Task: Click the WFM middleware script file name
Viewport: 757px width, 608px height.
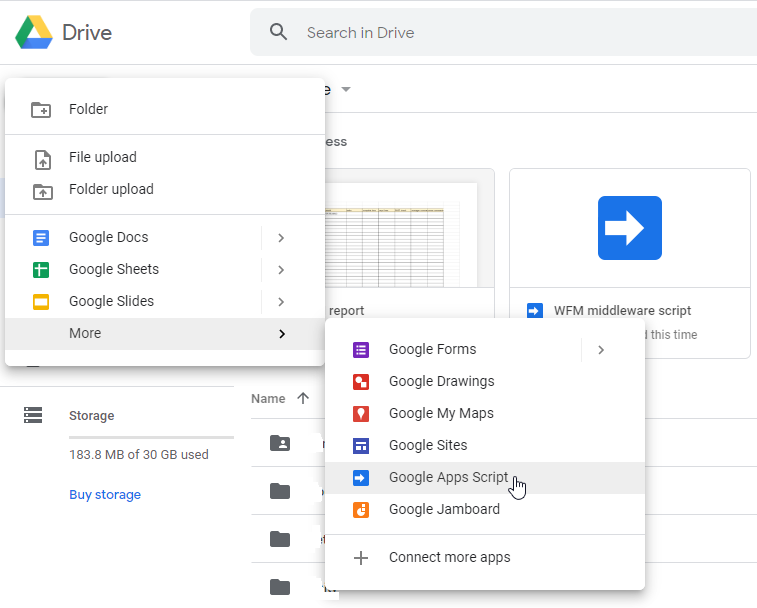Action: click(x=622, y=311)
